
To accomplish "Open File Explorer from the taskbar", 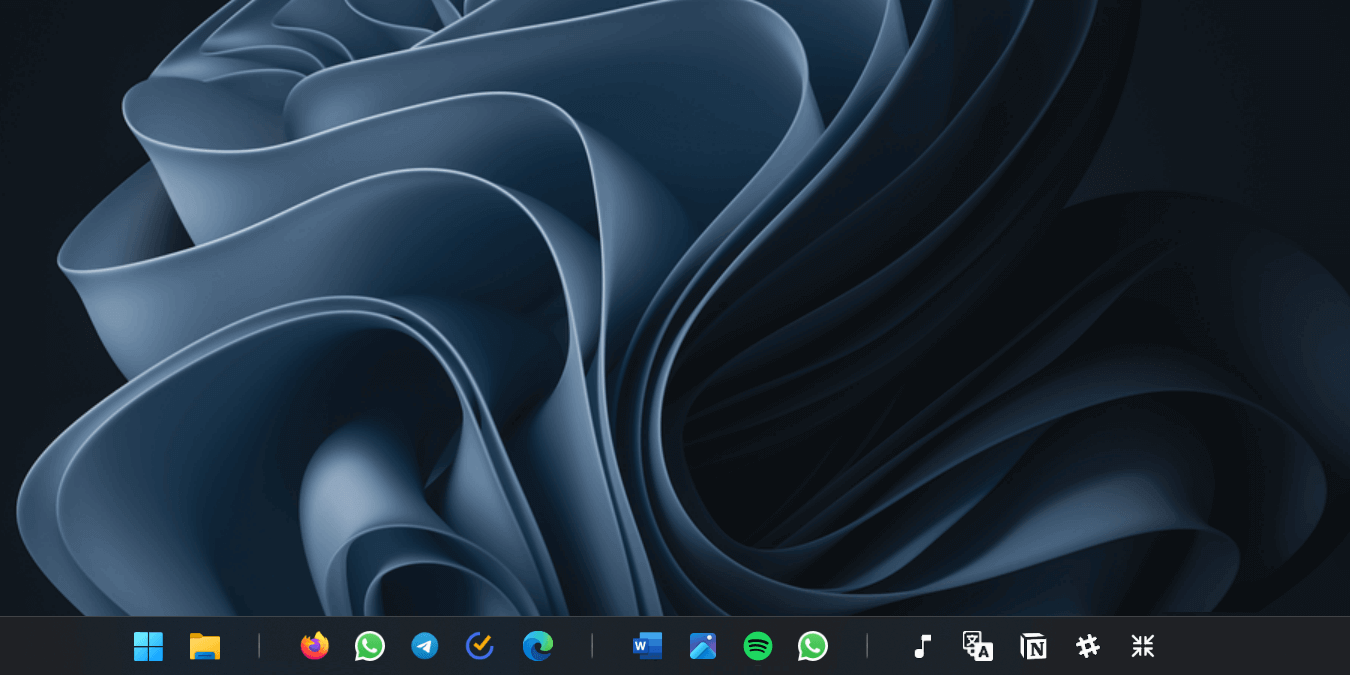I will pos(203,646).
